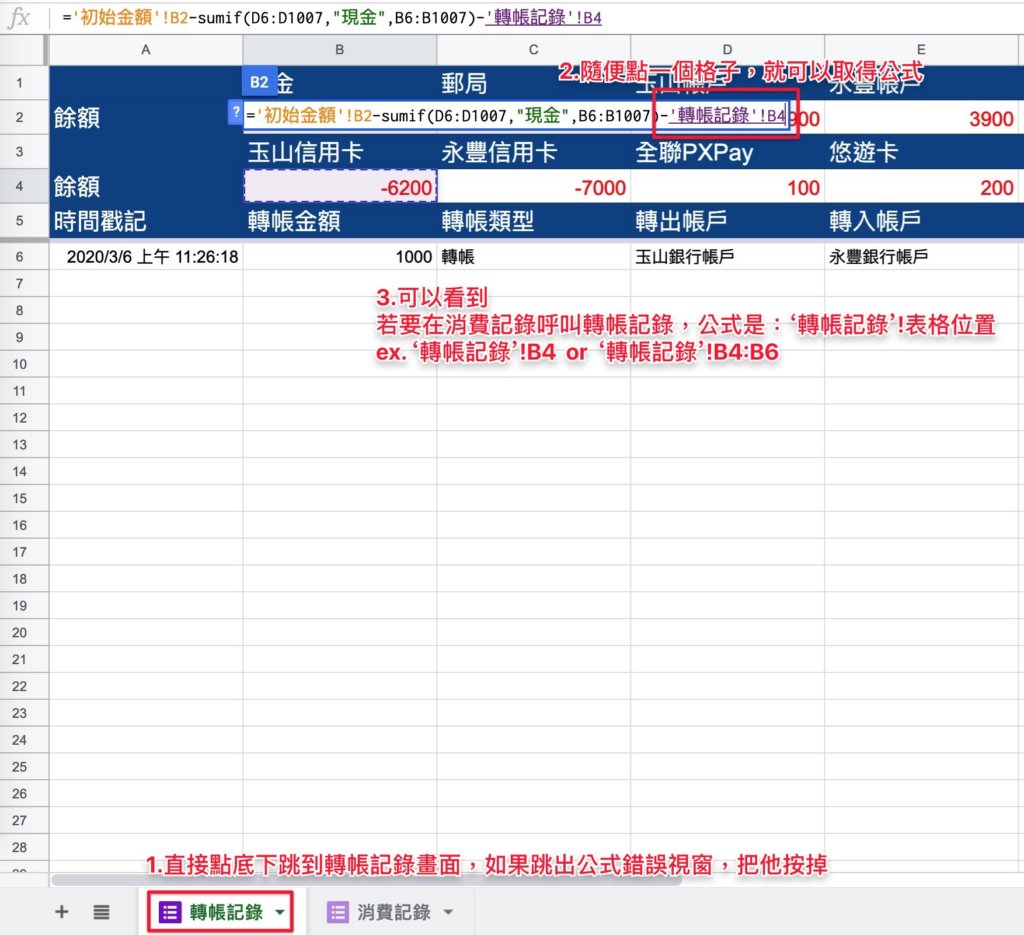Select column D header
The width and height of the screenshot is (1024, 935).
(728, 50)
